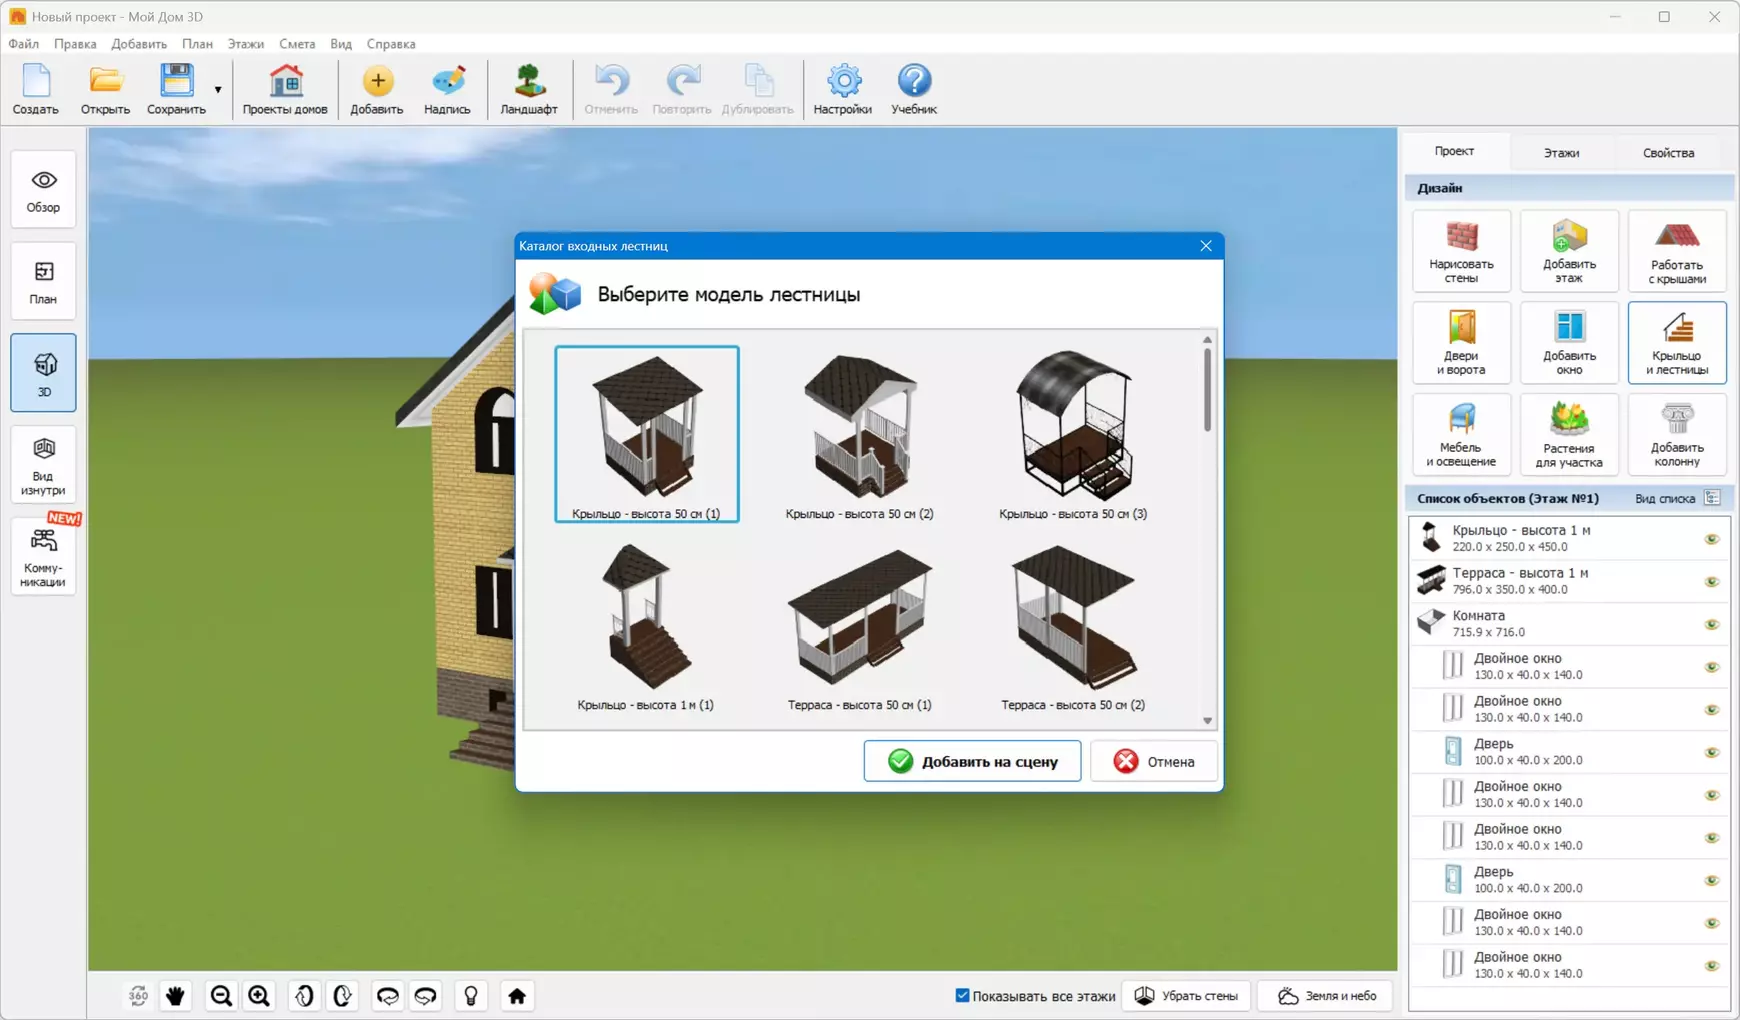Toggle visibility of the Комната object
The height and width of the screenshot is (1020, 1740).
click(x=1711, y=625)
